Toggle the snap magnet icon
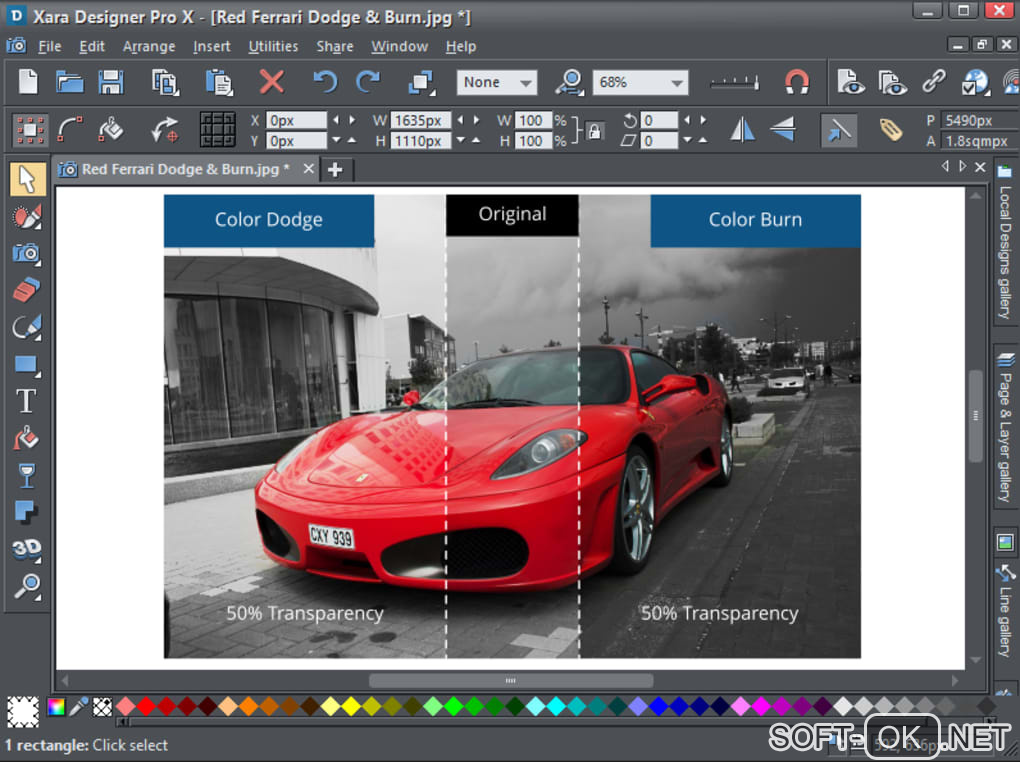The width and height of the screenshot is (1020, 762). point(796,82)
